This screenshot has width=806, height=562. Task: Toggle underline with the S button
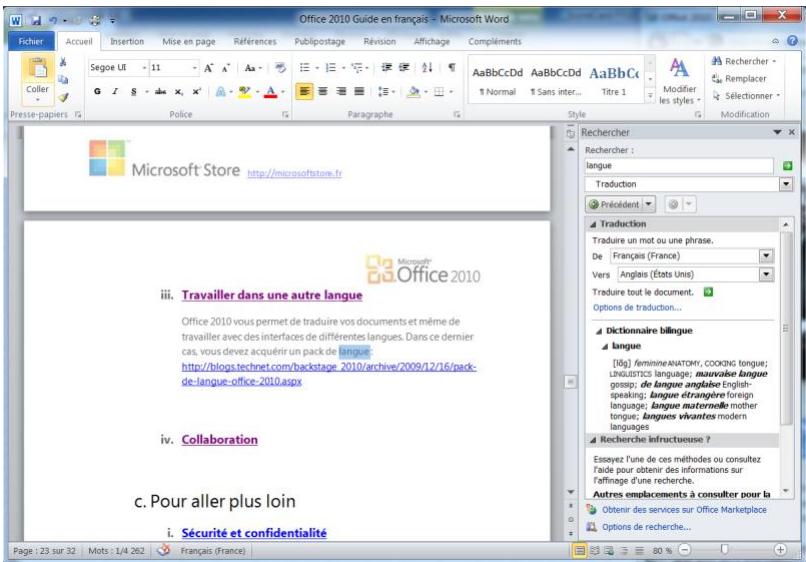point(134,92)
